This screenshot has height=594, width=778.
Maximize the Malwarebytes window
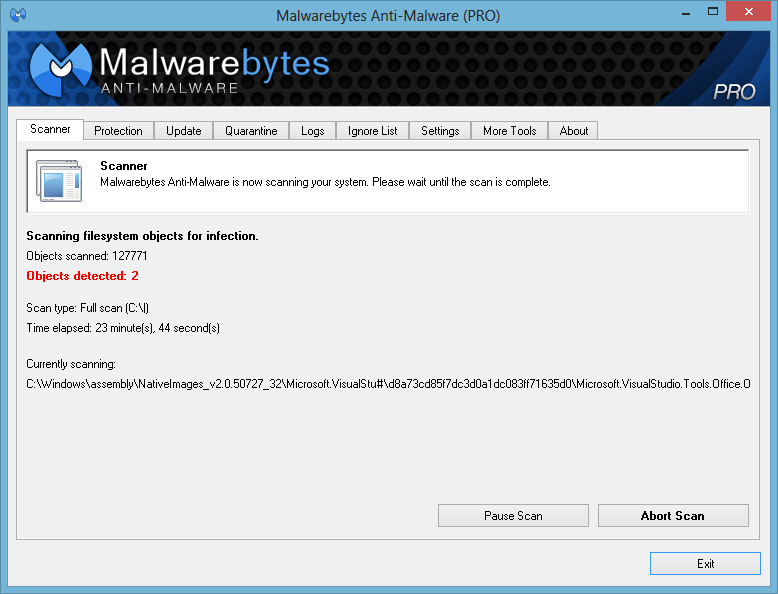(x=713, y=12)
